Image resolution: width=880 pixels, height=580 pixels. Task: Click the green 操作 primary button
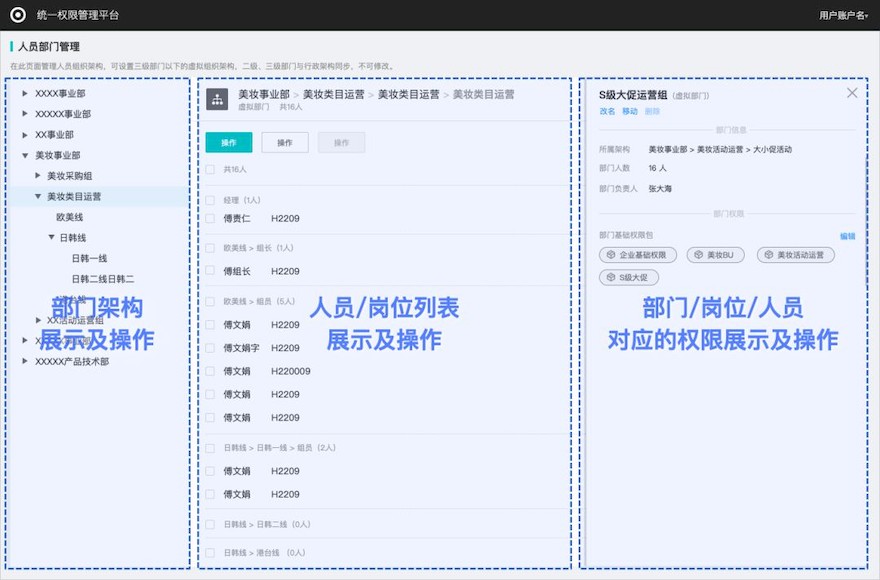click(229, 143)
